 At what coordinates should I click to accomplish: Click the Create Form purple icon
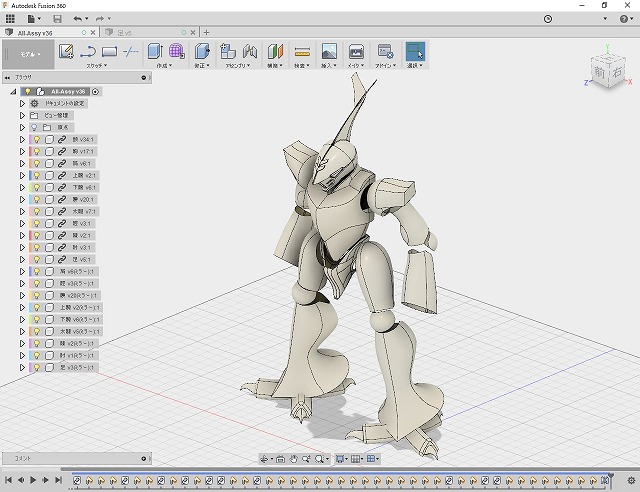coord(176,51)
